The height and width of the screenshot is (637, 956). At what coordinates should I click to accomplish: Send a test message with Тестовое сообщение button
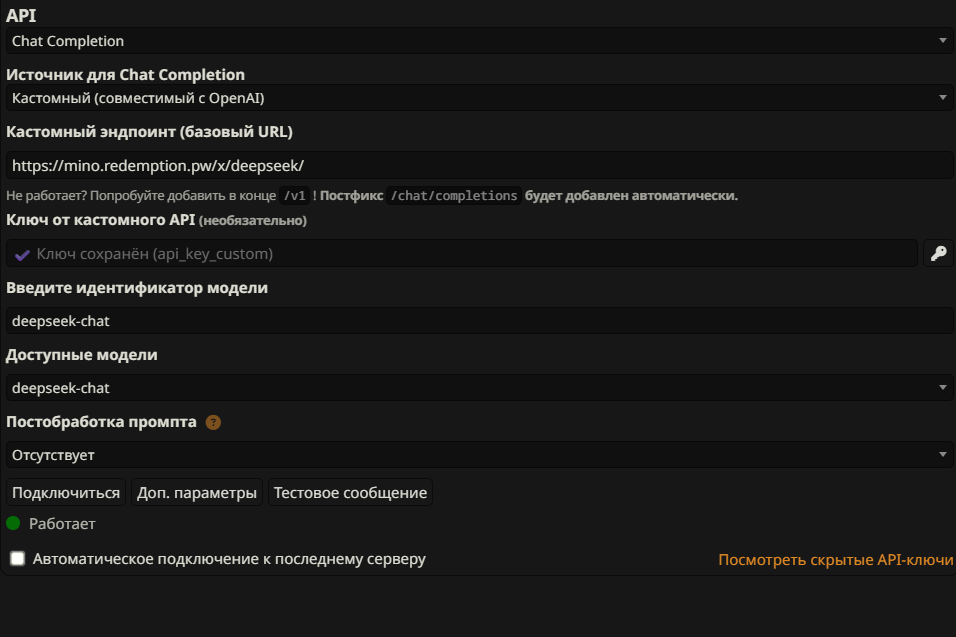351,493
